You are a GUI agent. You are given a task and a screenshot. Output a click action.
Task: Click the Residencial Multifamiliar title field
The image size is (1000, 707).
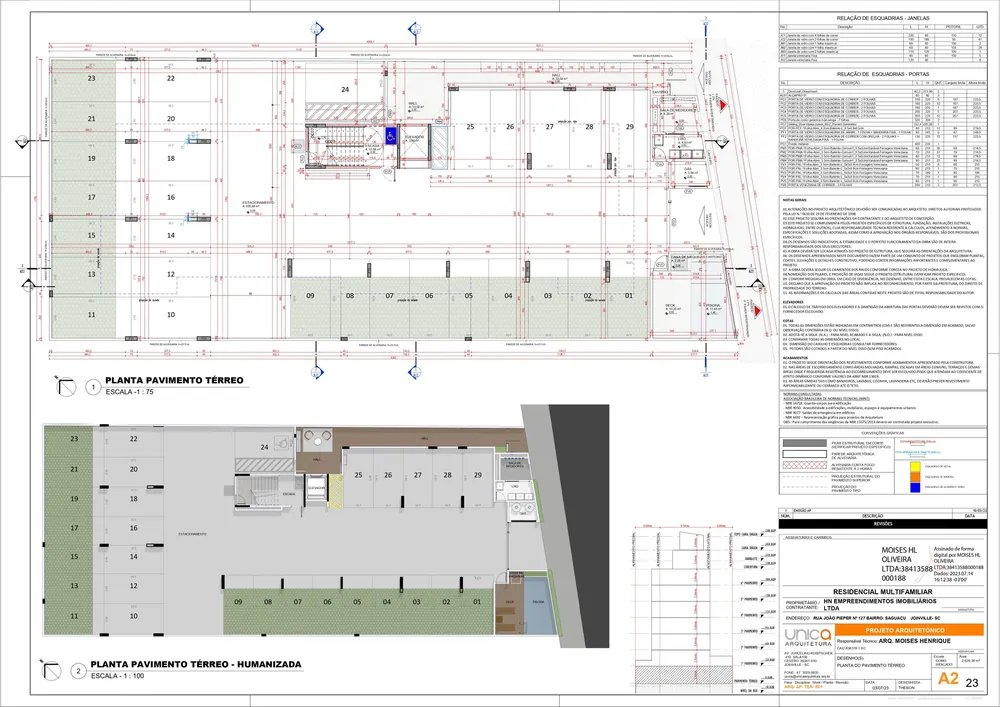(x=883, y=592)
